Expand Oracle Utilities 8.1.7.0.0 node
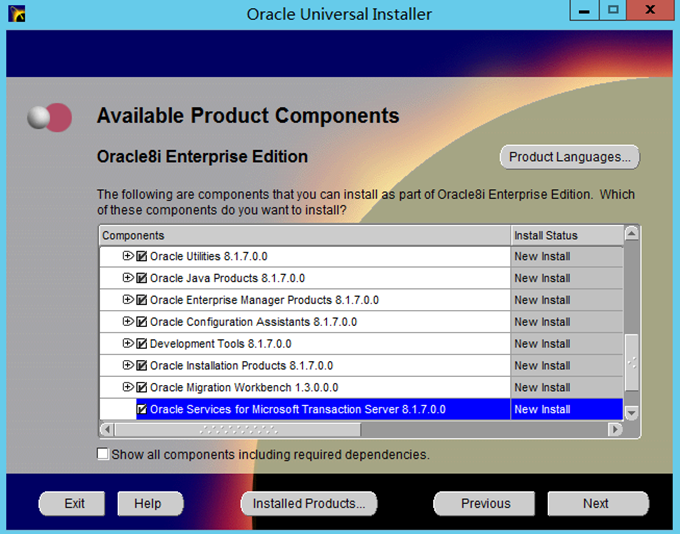680x534 pixels. pos(128,256)
